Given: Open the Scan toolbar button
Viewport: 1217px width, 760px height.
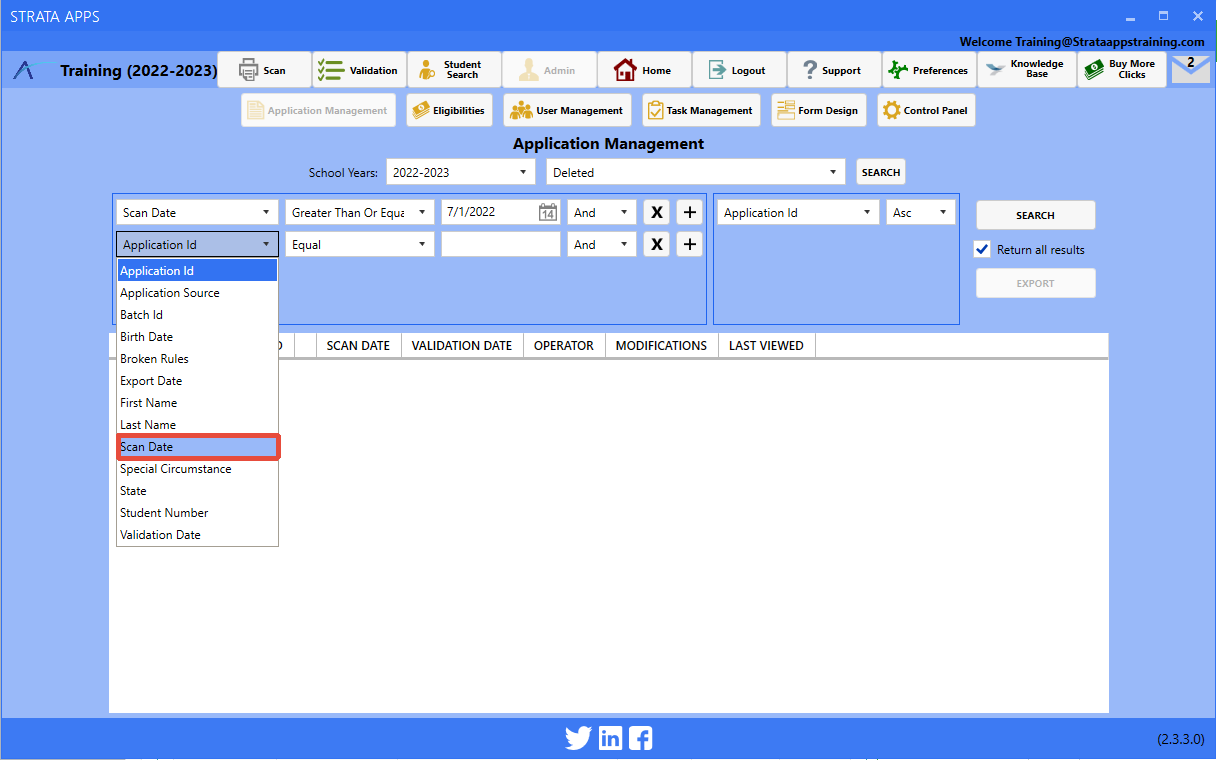Looking at the screenshot, I should pos(264,70).
